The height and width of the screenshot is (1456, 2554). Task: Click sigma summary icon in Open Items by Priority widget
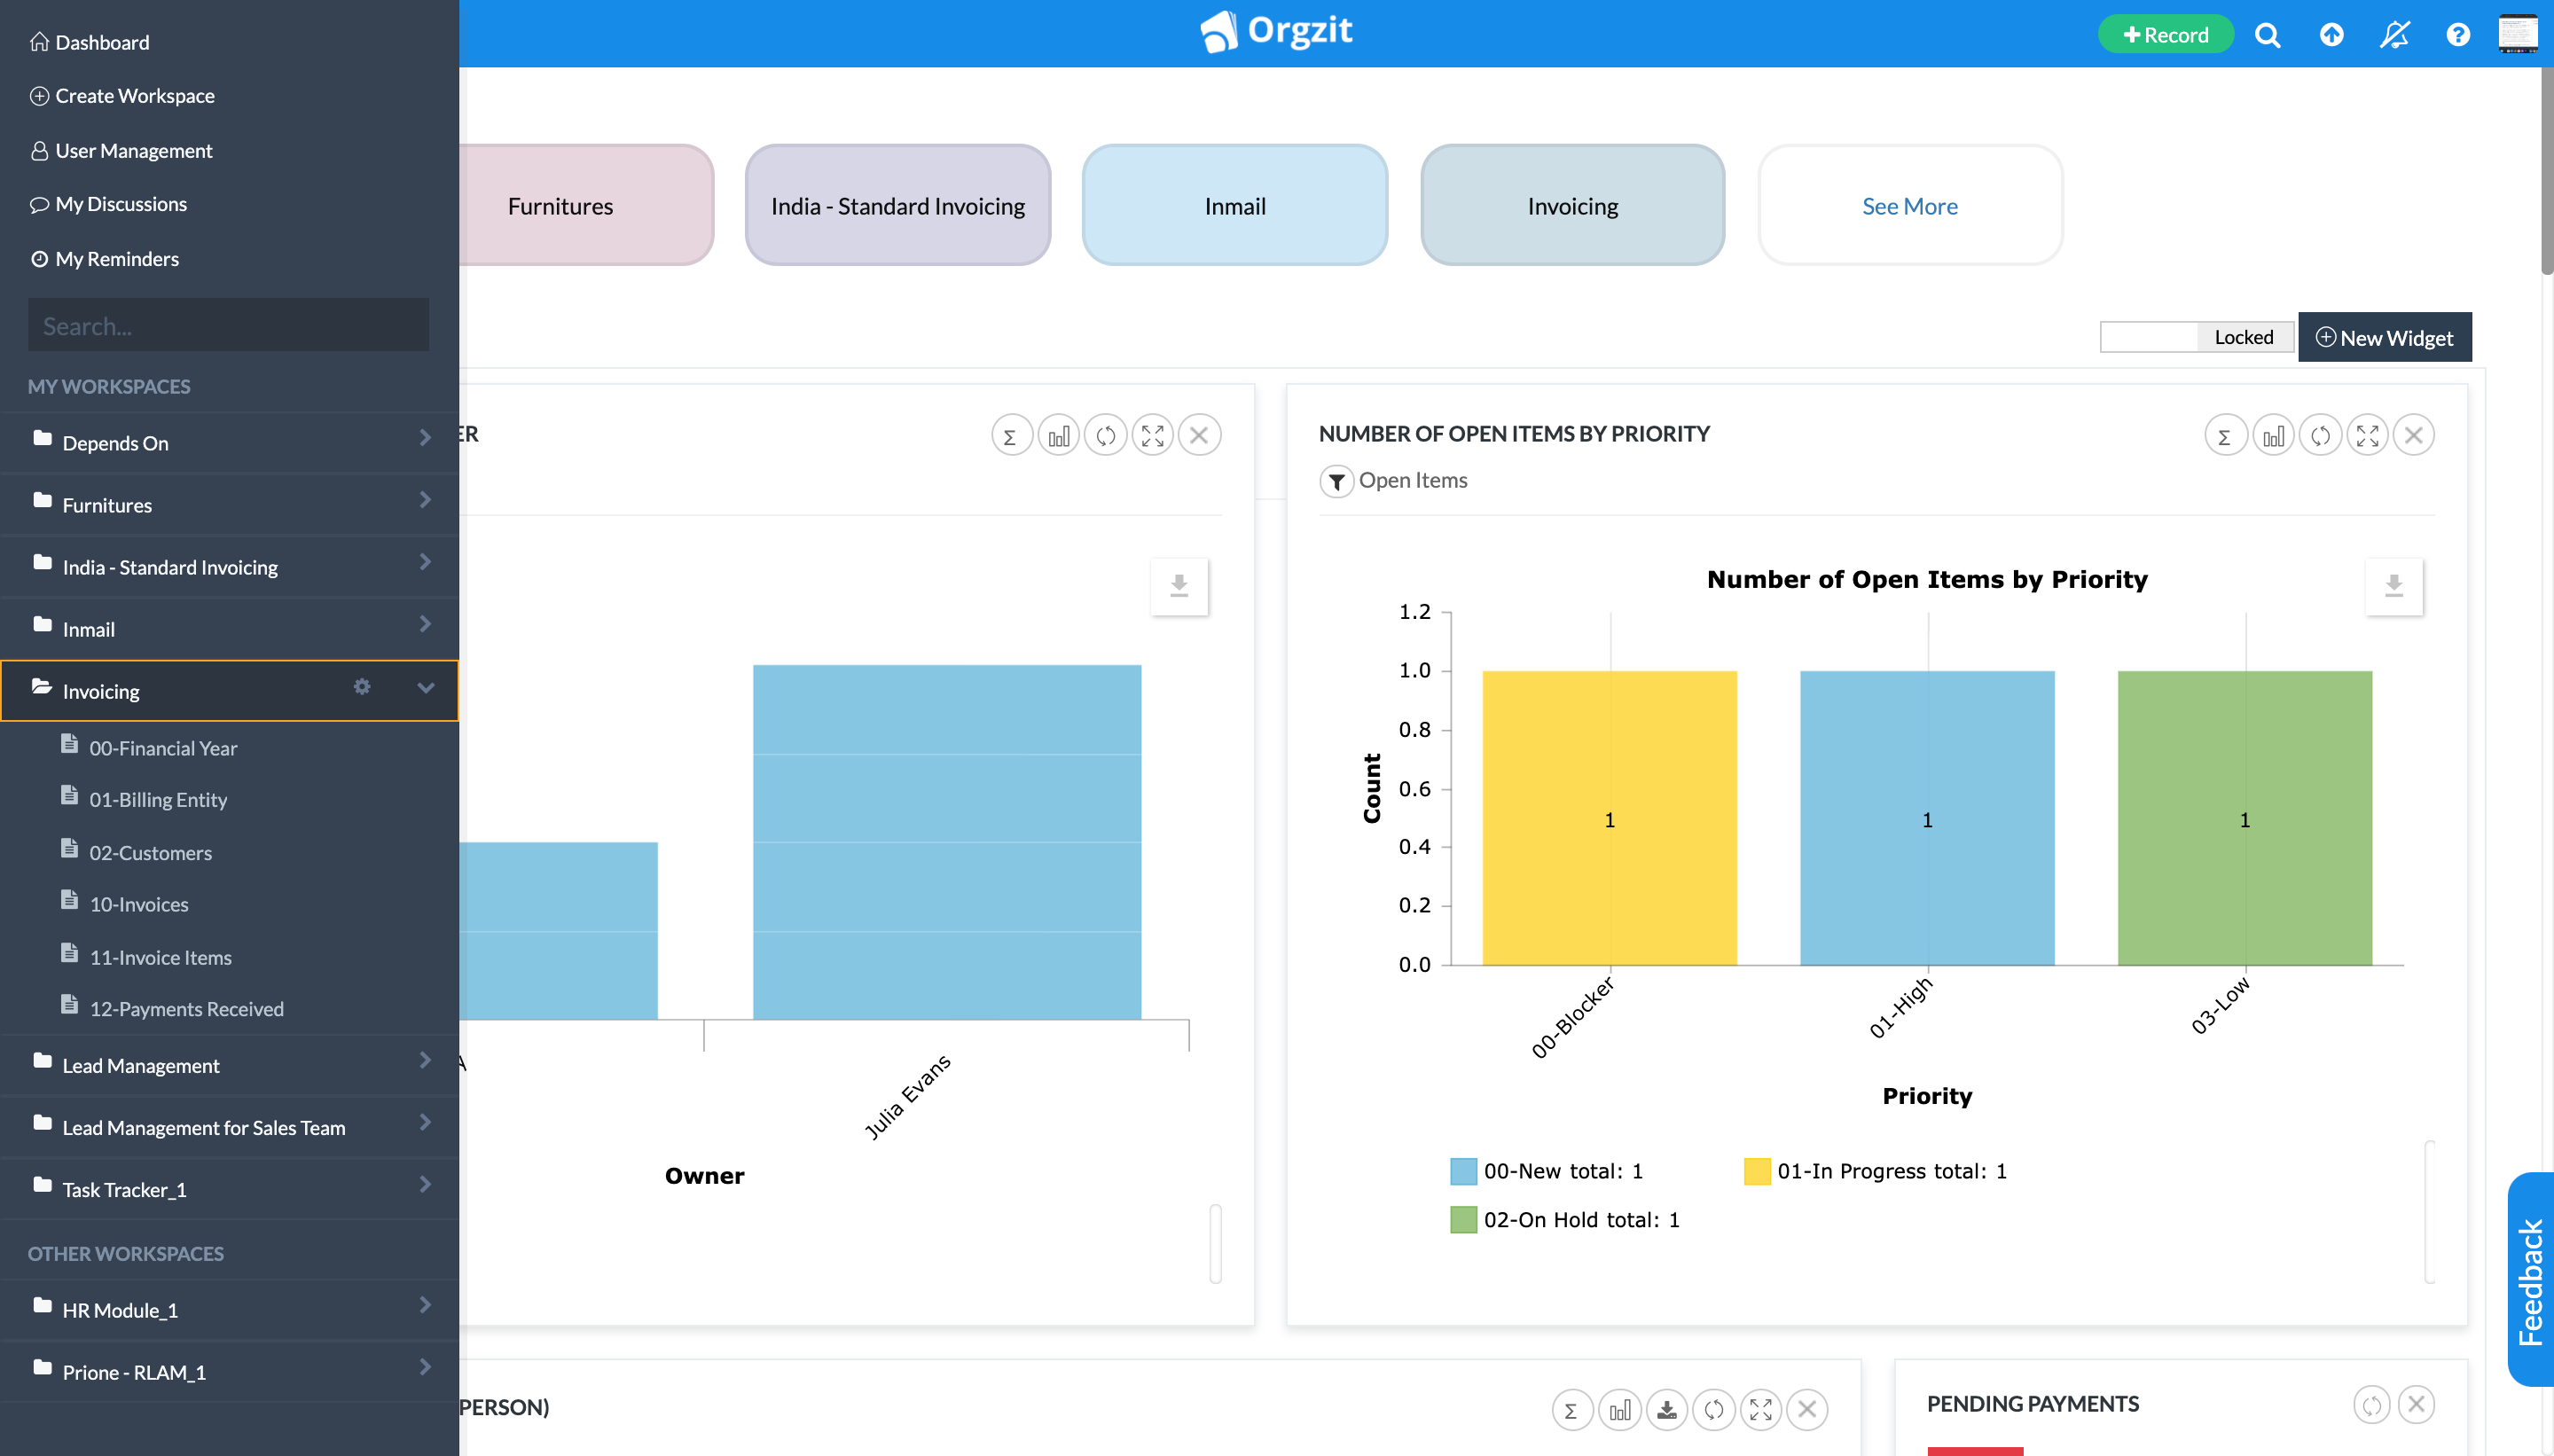pyautogui.click(x=2225, y=435)
